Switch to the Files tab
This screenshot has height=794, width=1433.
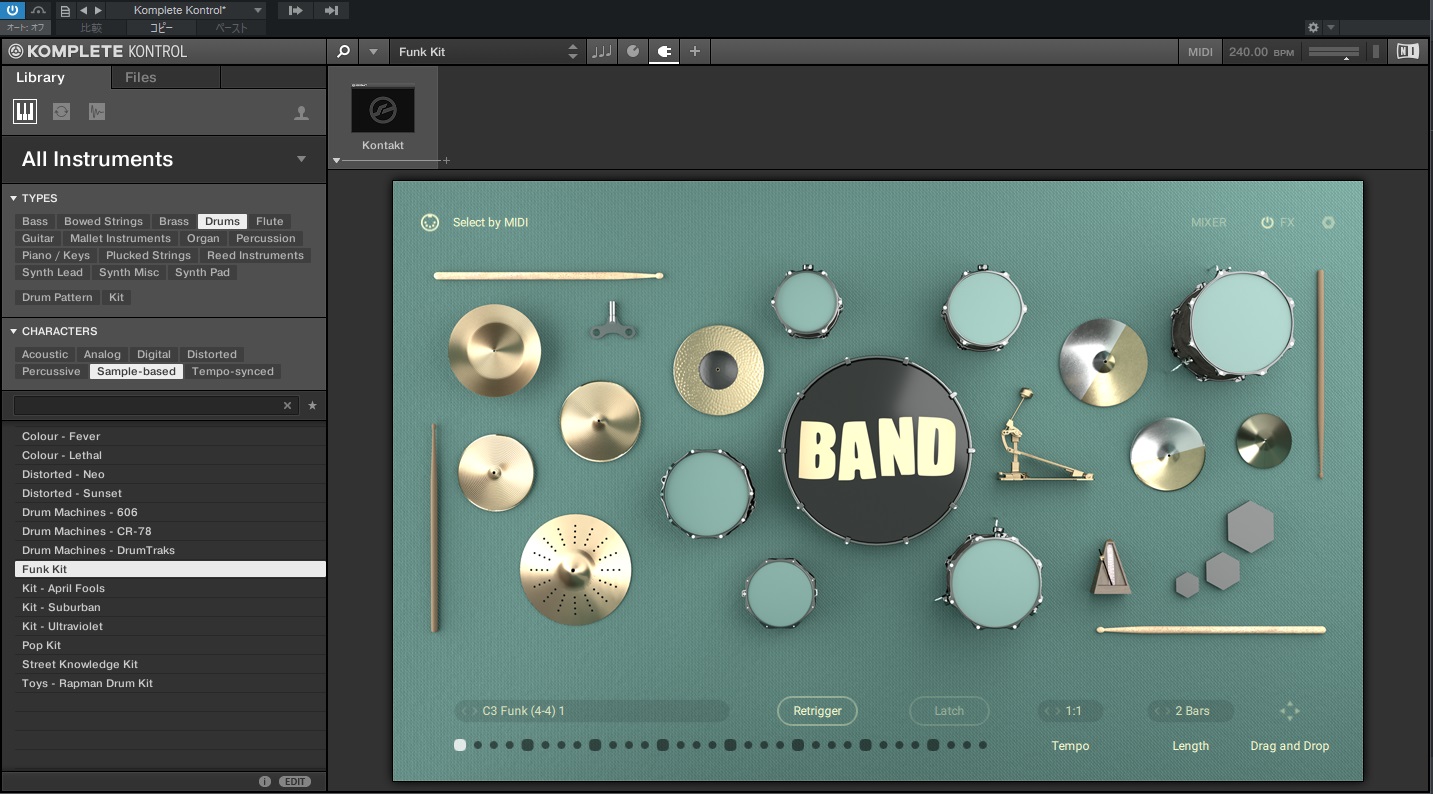coord(140,77)
